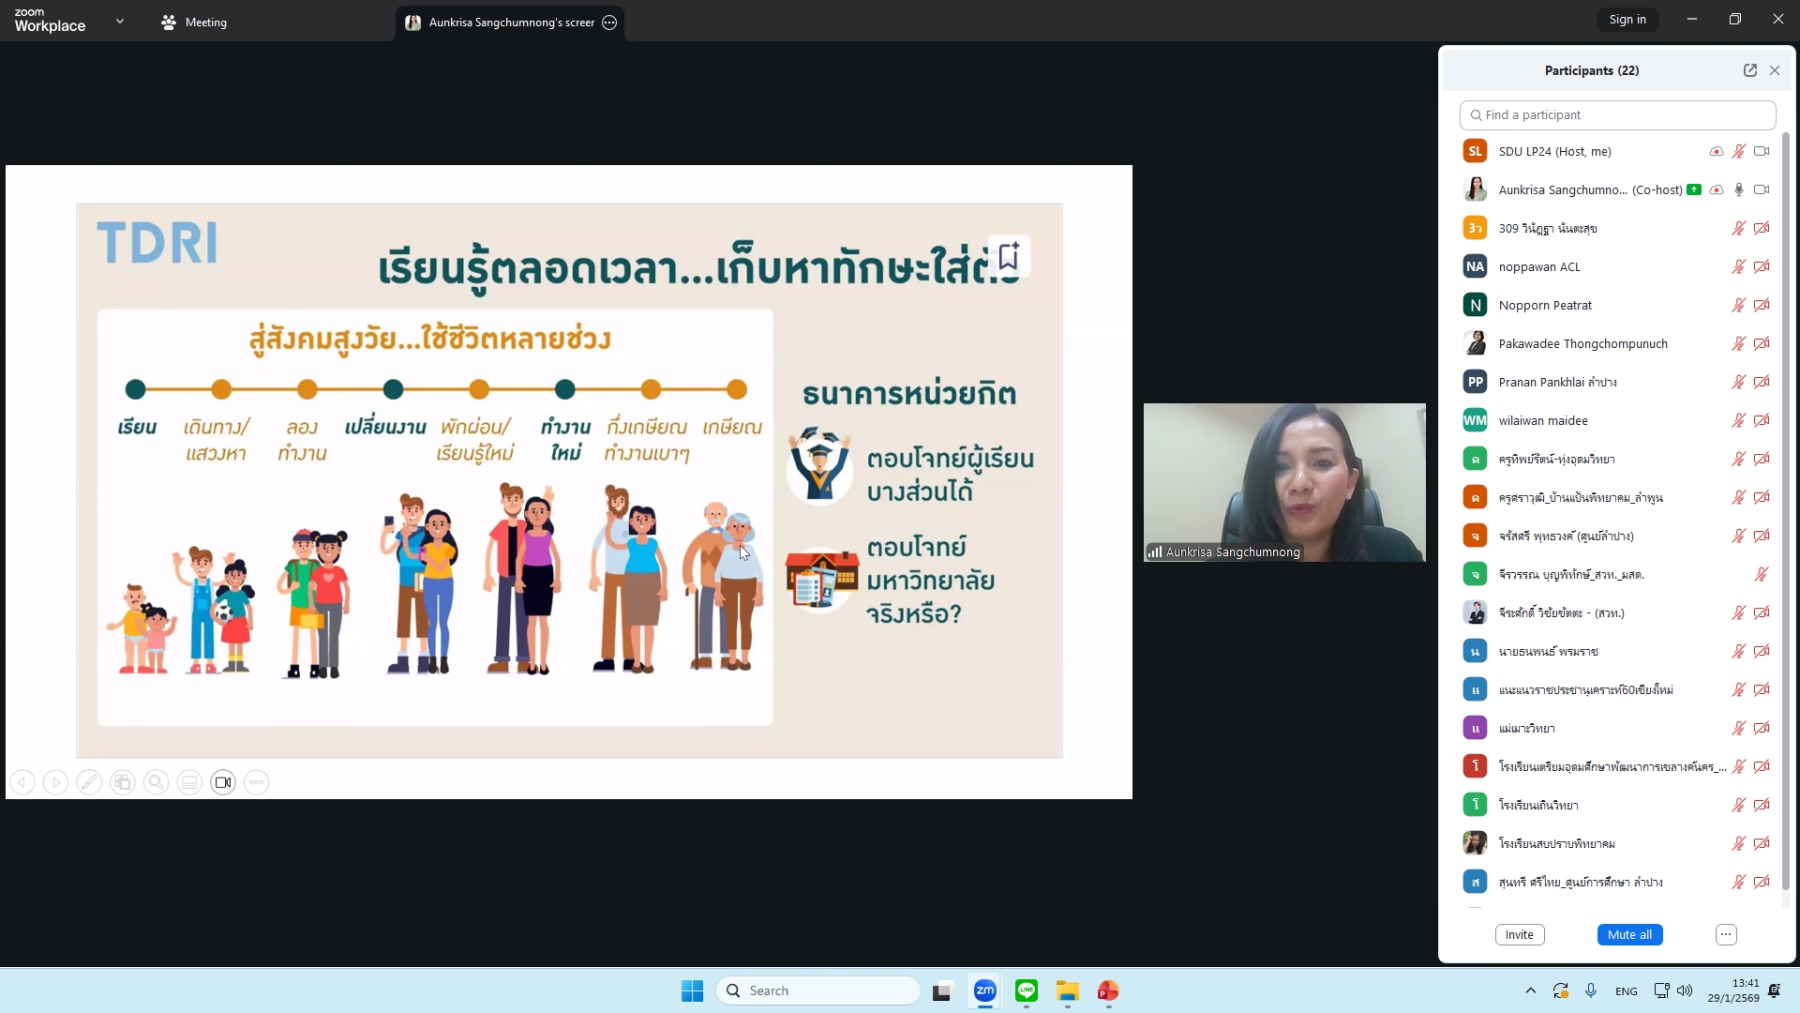Toggle video for SDU LP24 host
Viewport: 1800px width, 1013px height.
click(1761, 151)
